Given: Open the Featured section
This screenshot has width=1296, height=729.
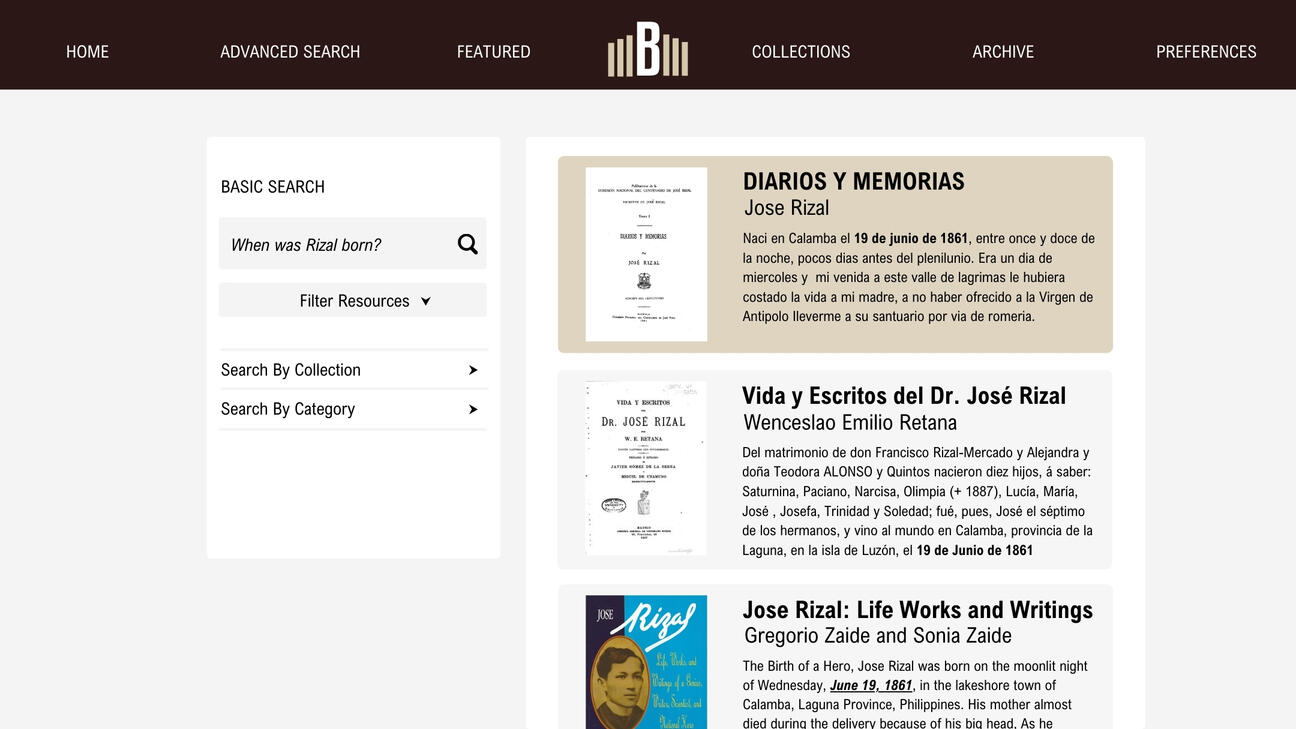Looking at the screenshot, I should (x=493, y=52).
